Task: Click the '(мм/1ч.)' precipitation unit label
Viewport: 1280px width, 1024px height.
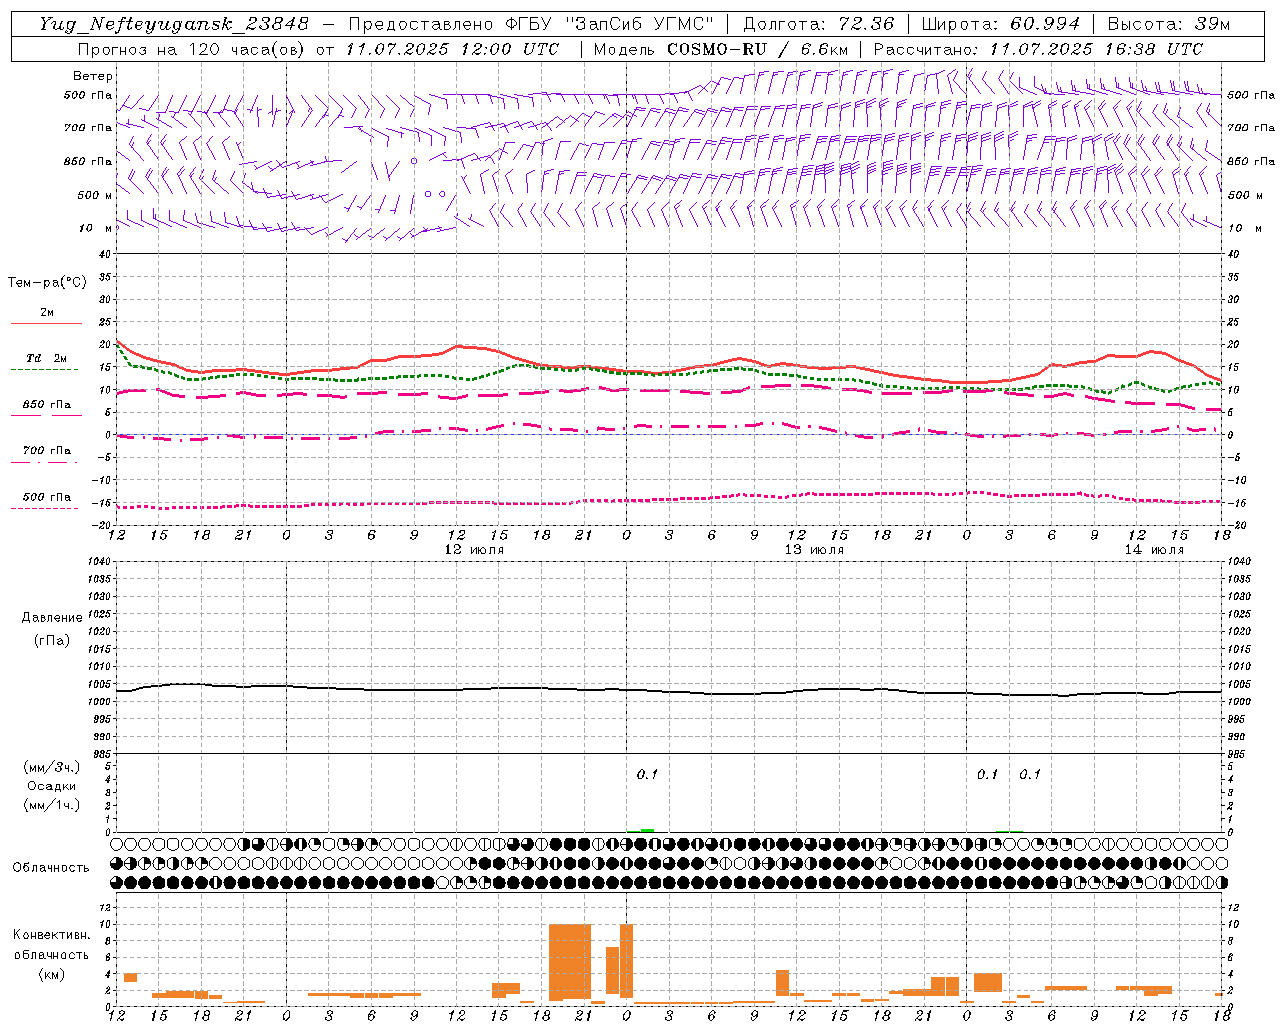Action: click(x=52, y=805)
